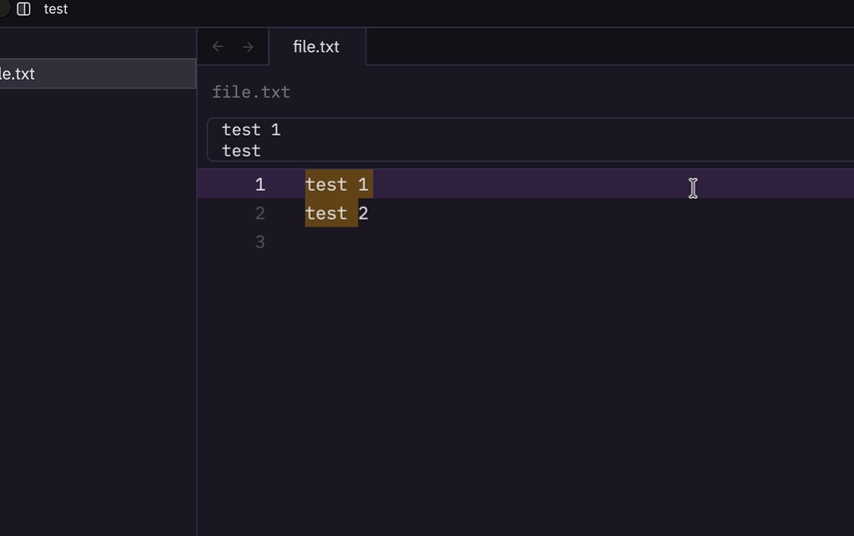Click line number 3 in the gutter
854x536 pixels.
[260, 243]
